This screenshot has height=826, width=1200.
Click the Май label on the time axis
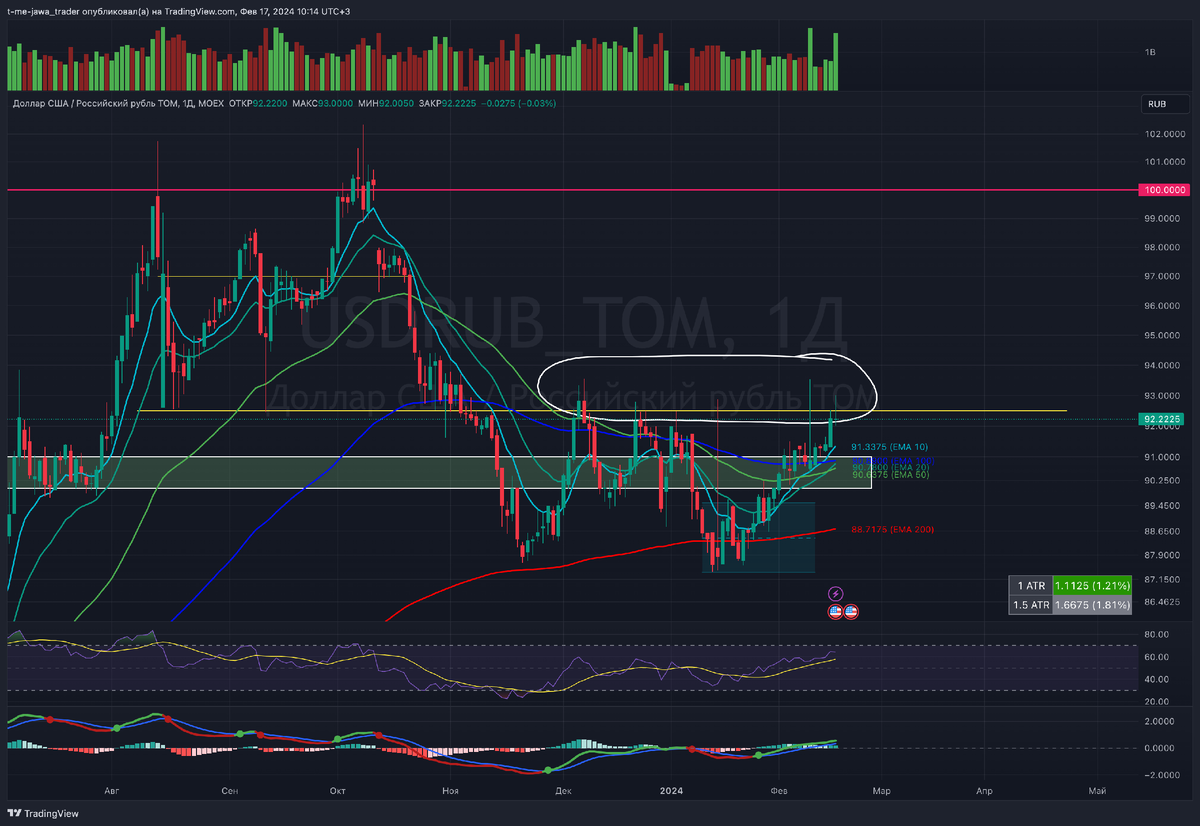(x=1097, y=791)
